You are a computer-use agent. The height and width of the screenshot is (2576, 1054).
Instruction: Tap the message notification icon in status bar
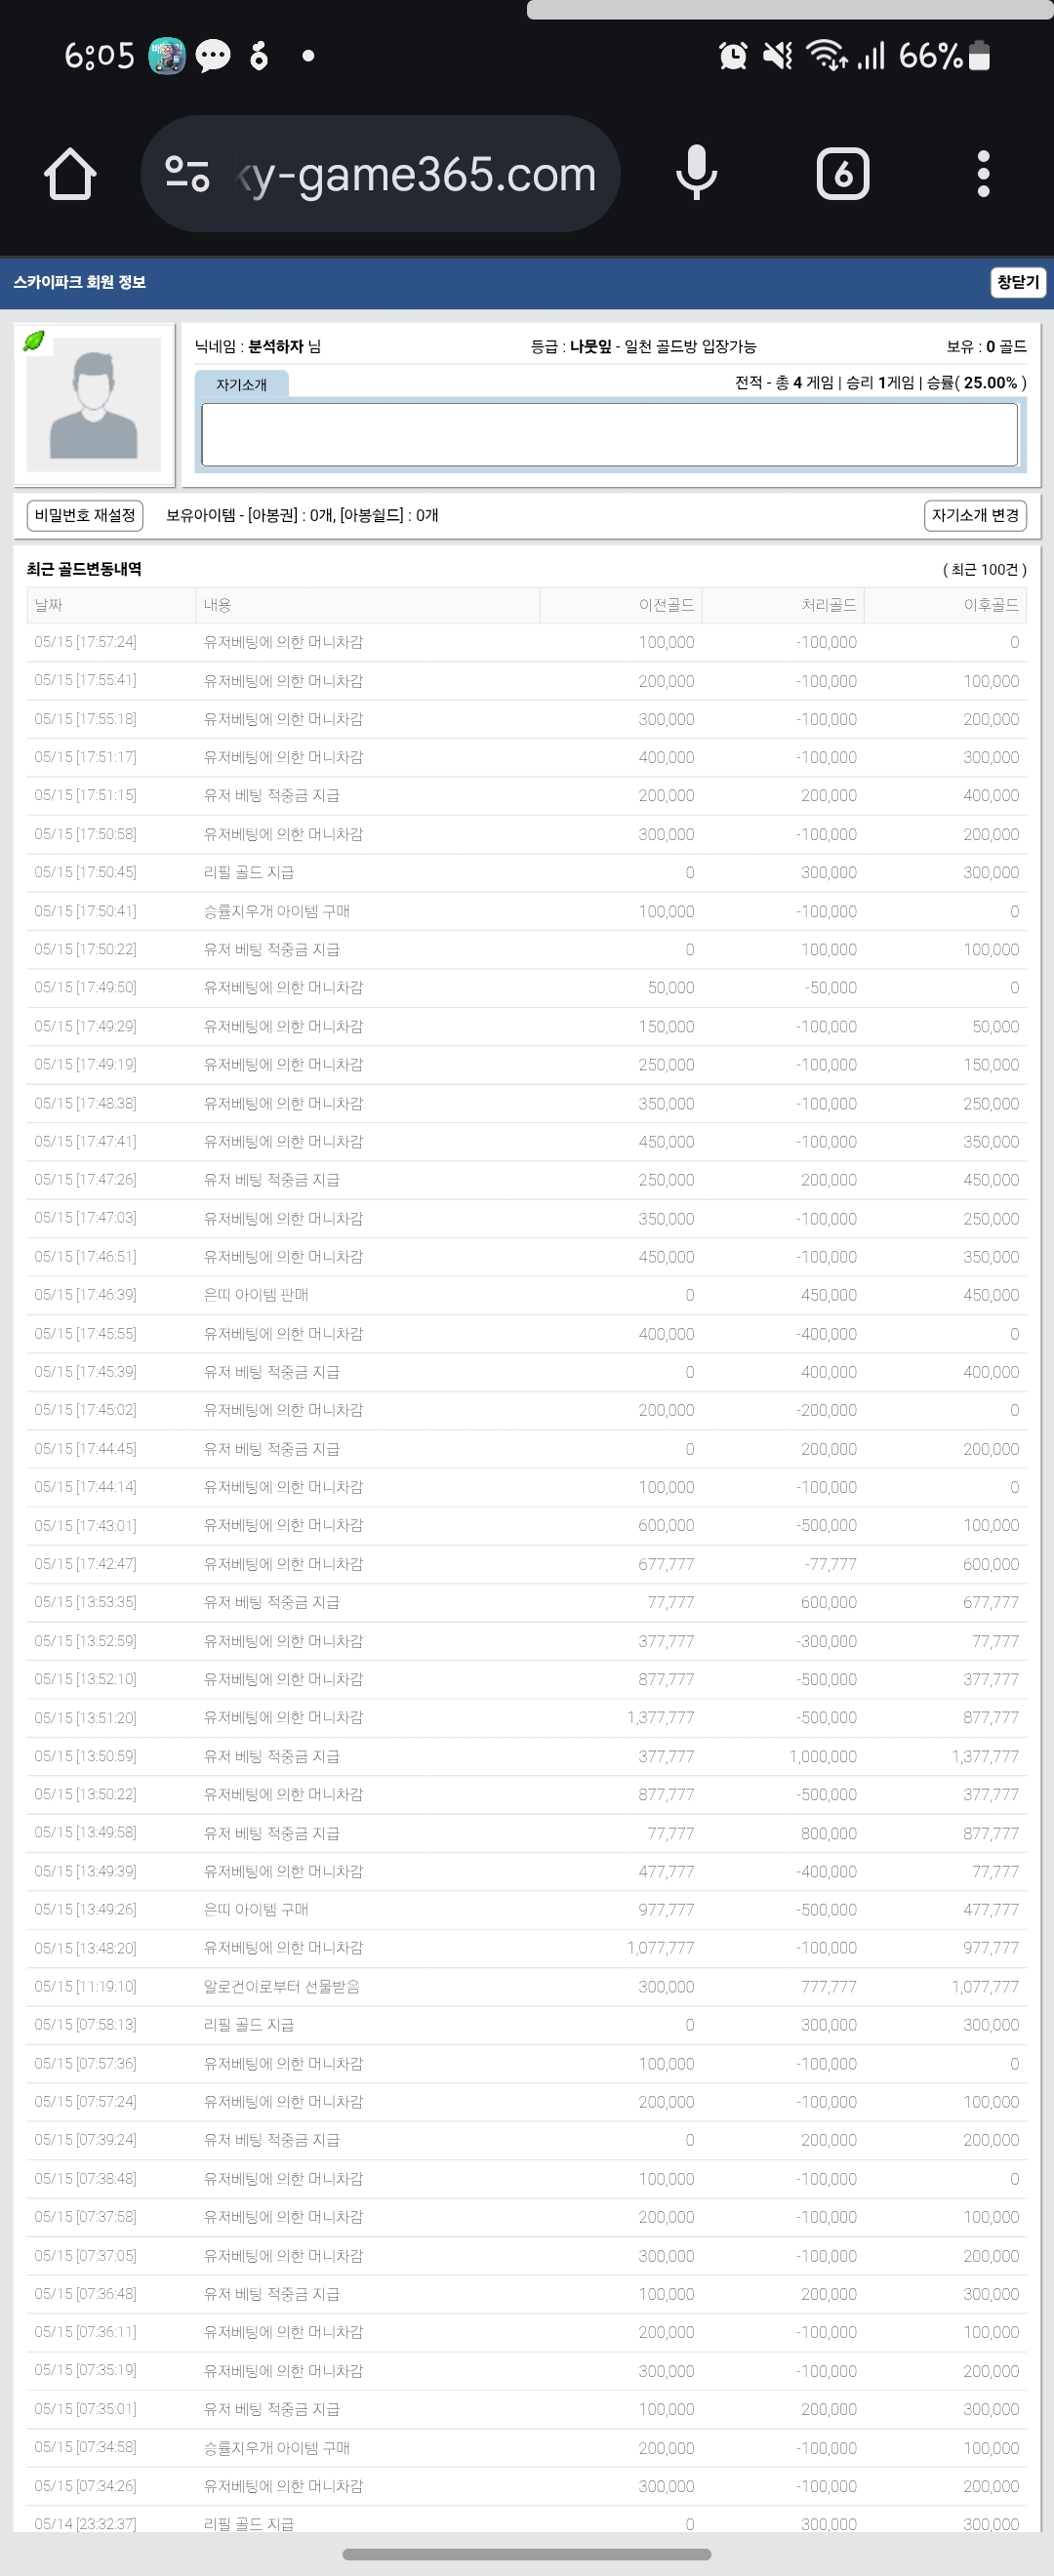coord(213,56)
